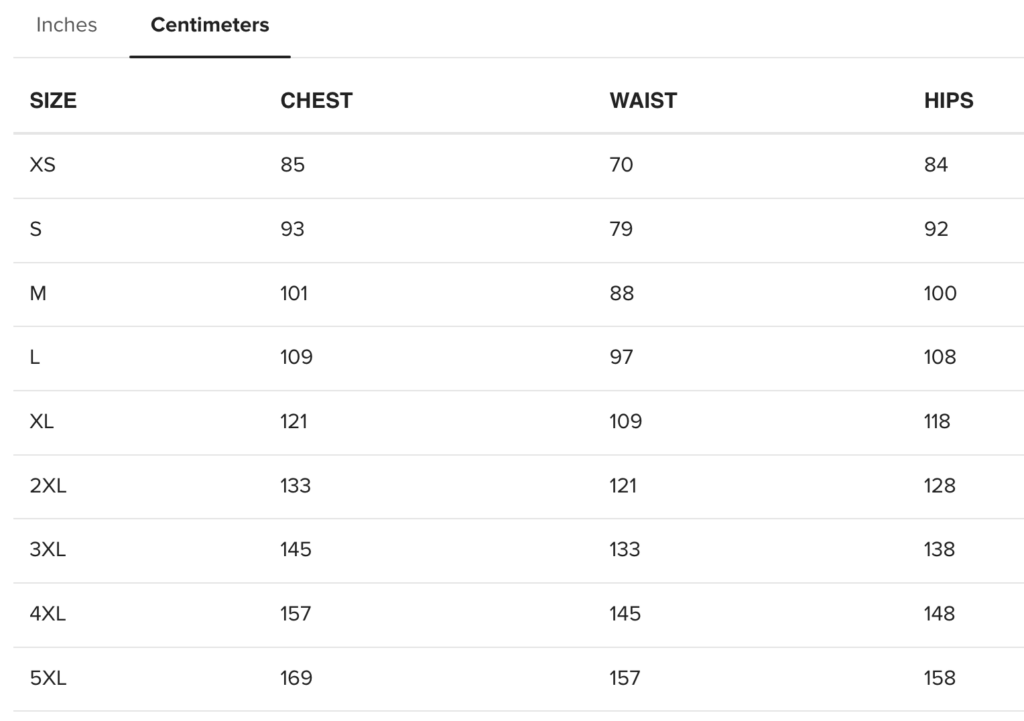Select the XL size row label
The width and height of the screenshot is (1024, 721).
pyautogui.click(x=42, y=421)
